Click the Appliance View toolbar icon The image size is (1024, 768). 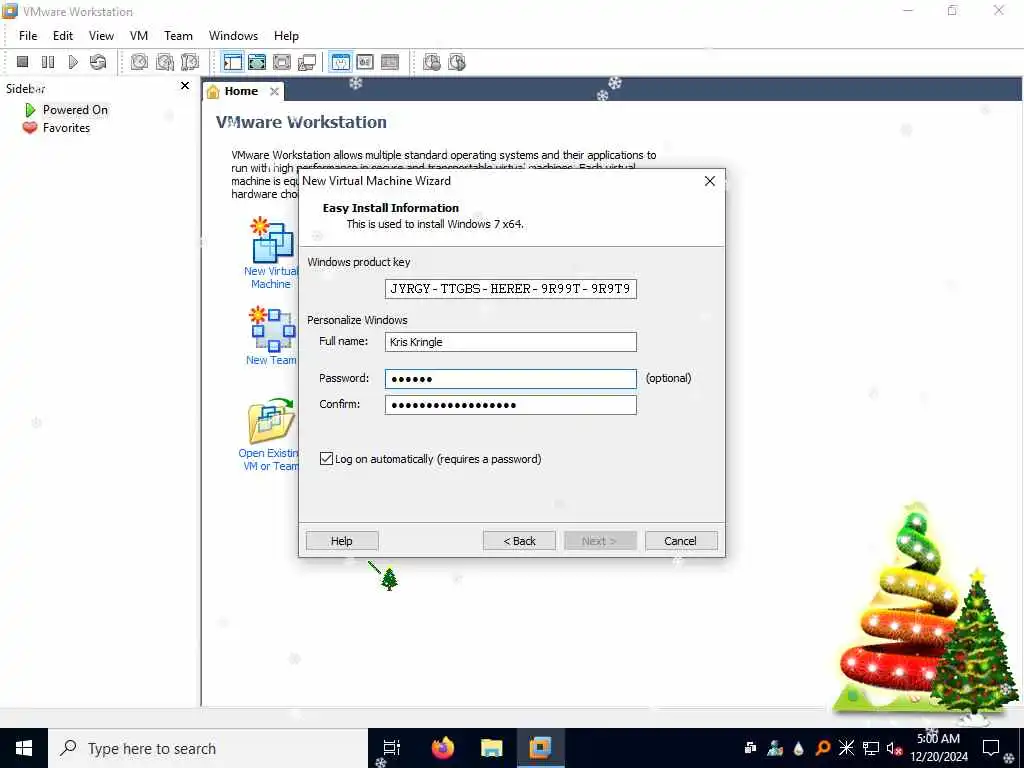(x=365, y=62)
